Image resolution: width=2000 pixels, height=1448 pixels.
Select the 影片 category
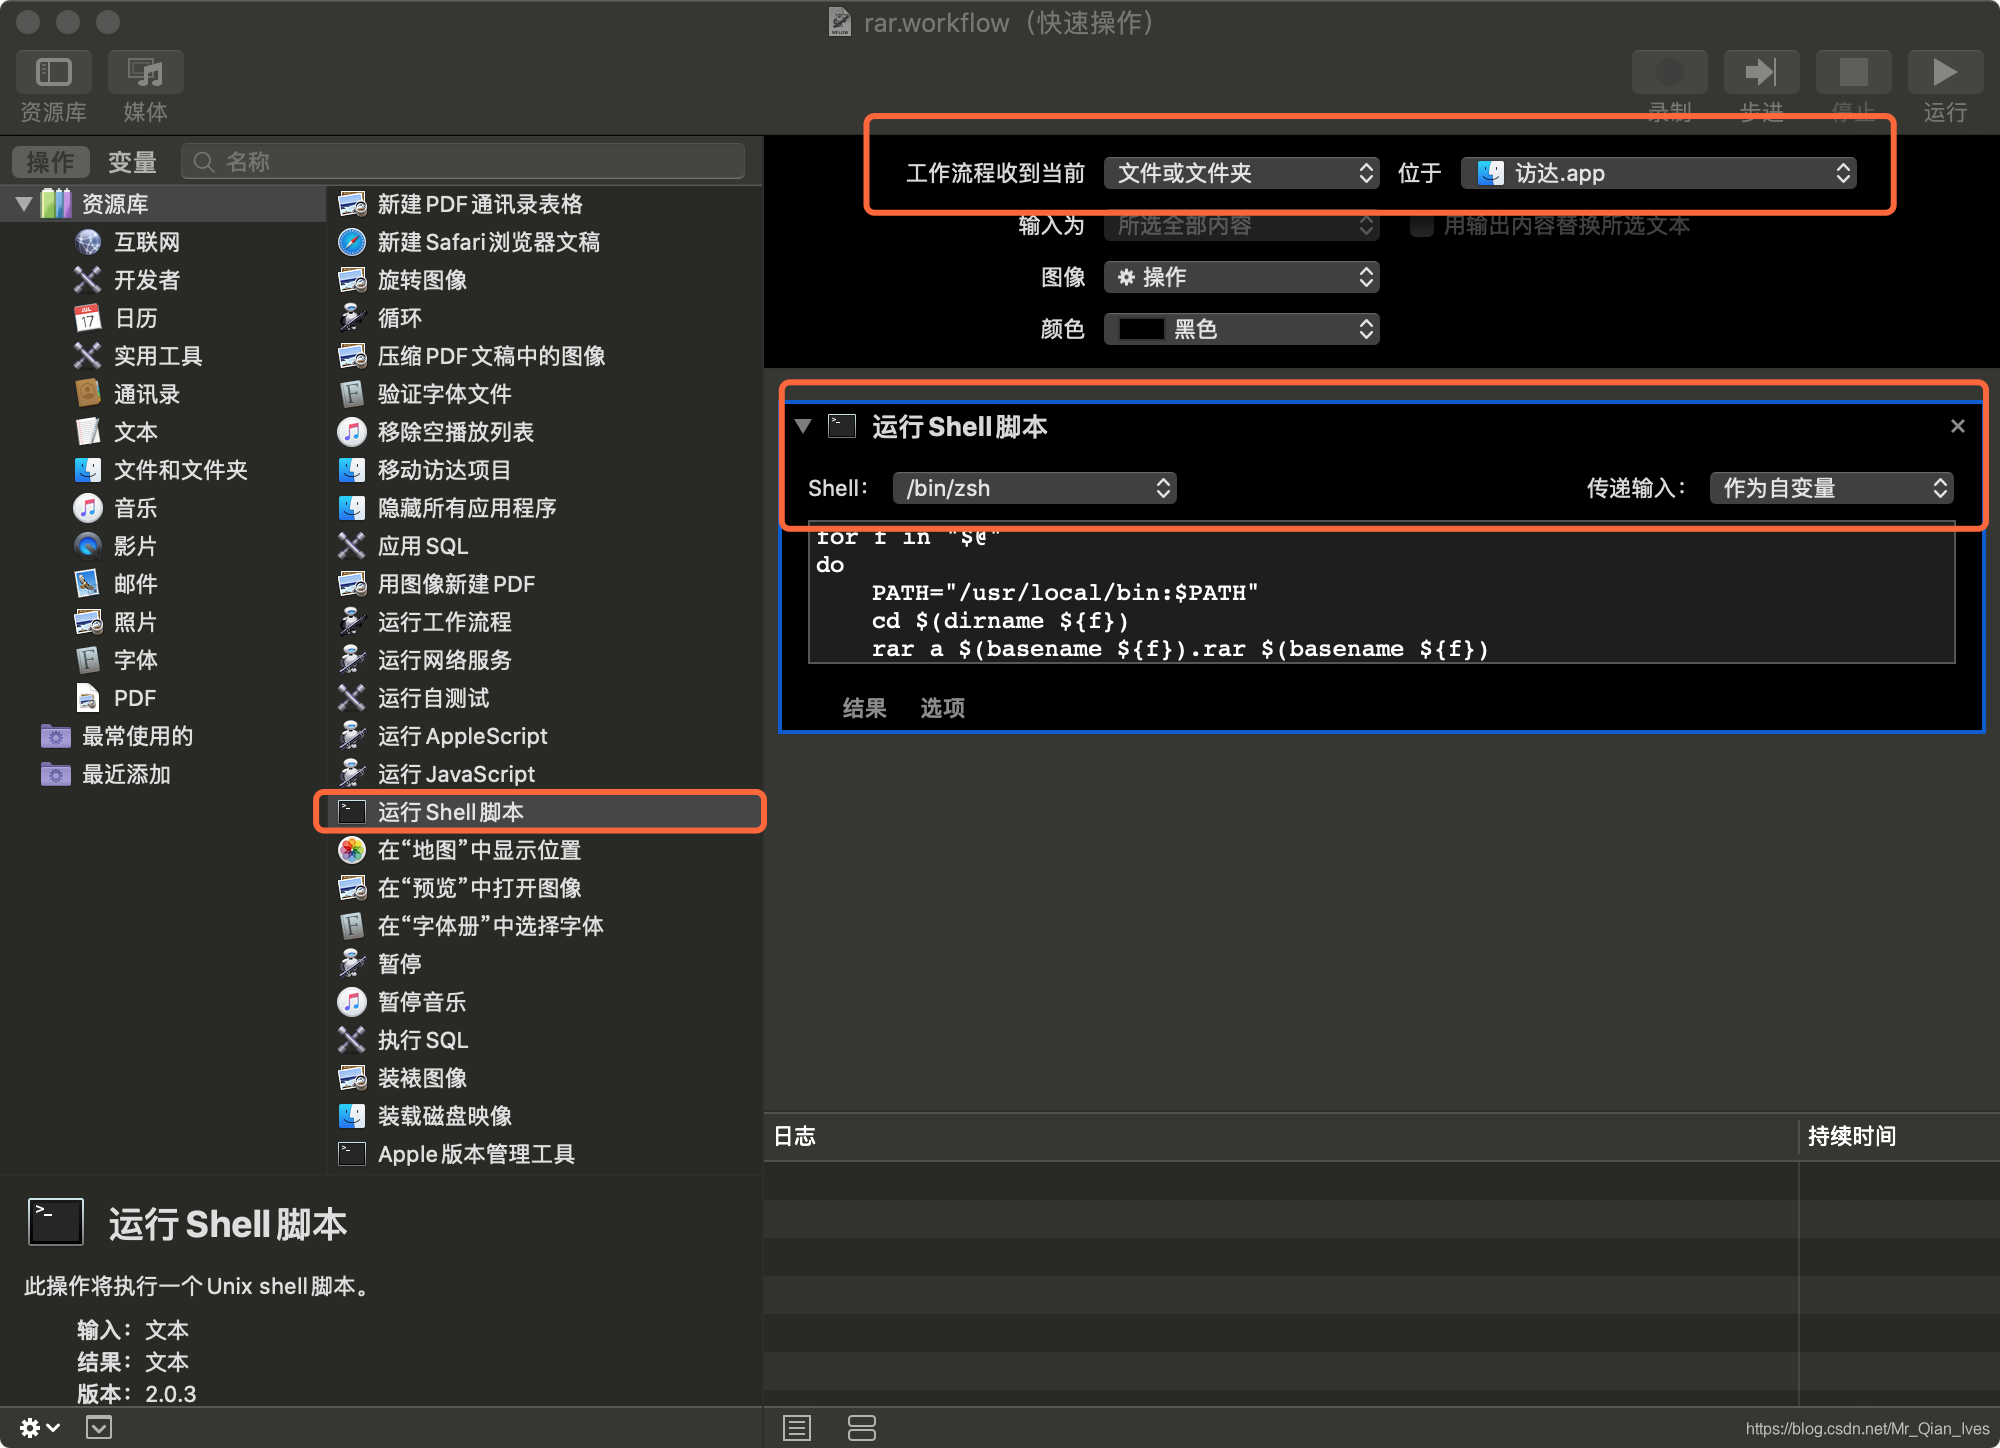coord(135,546)
